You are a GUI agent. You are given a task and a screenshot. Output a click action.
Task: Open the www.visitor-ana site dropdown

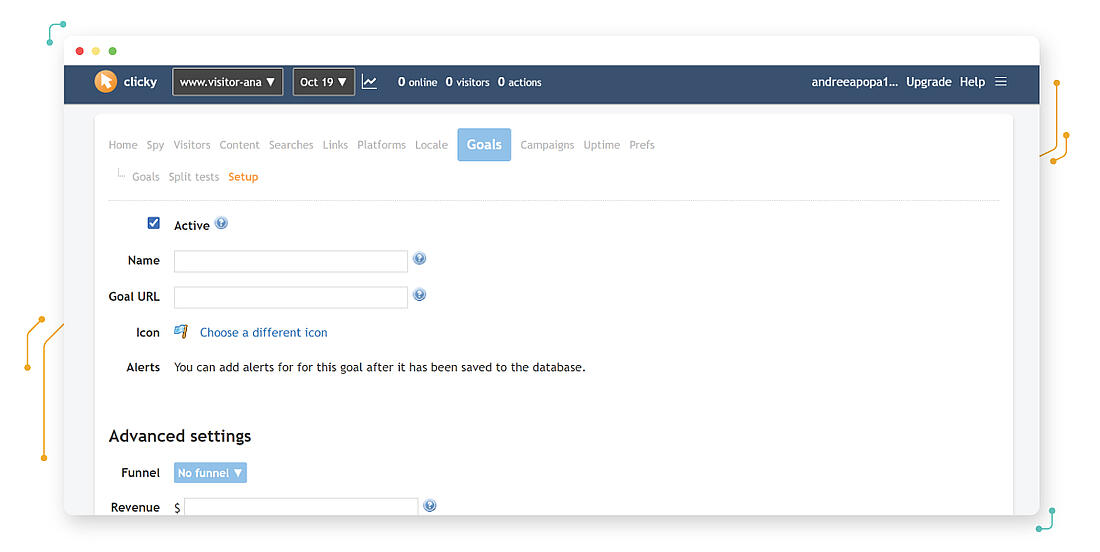pyautogui.click(x=228, y=82)
